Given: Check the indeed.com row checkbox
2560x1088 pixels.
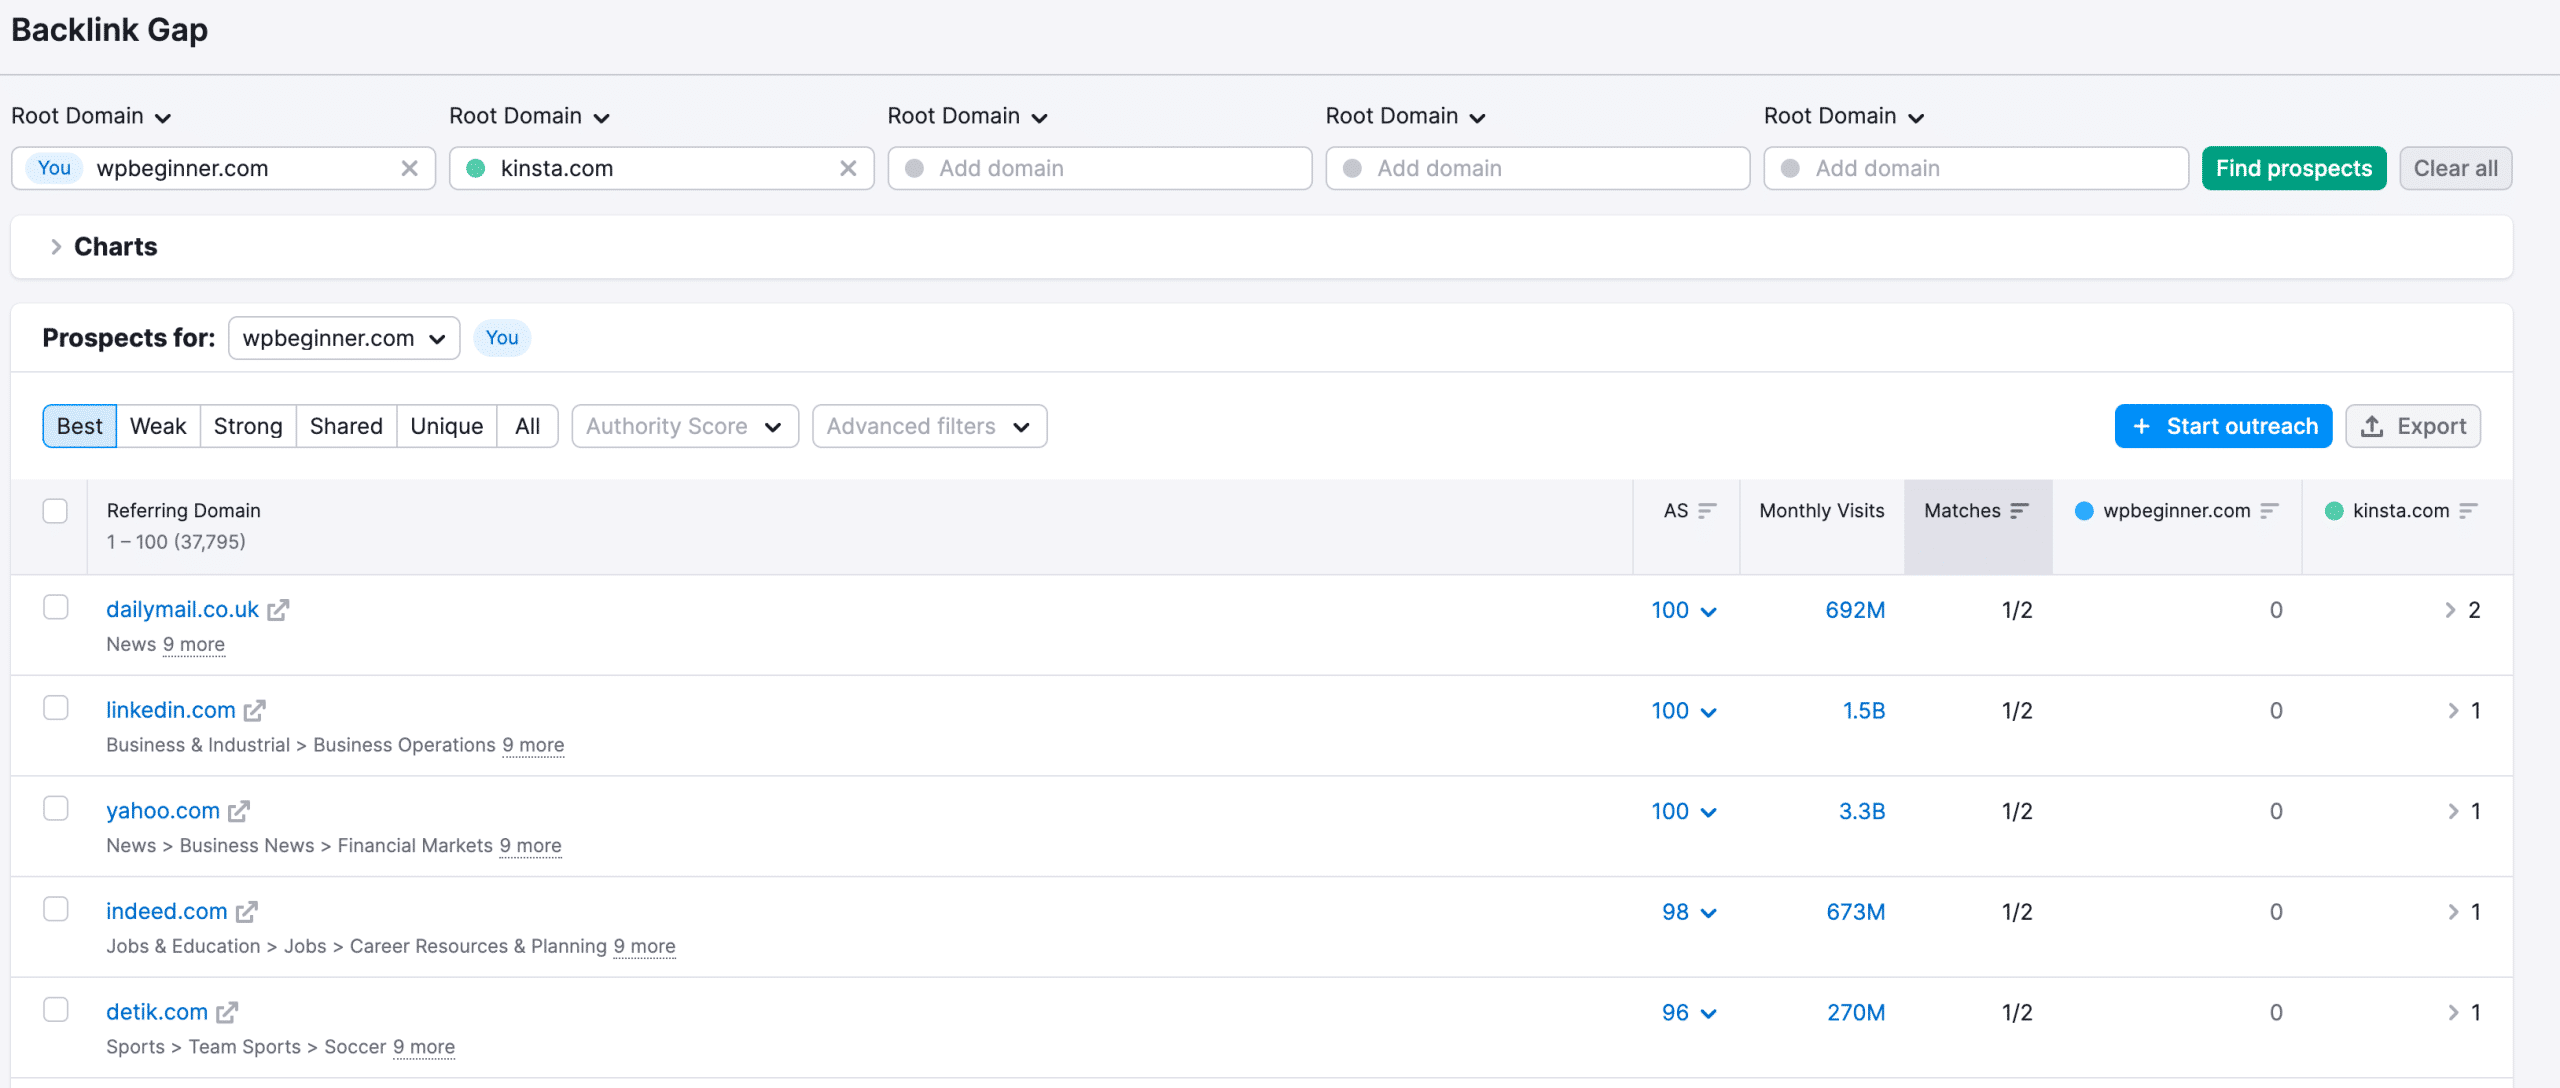Looking at the screenshot, I should 55,909.
